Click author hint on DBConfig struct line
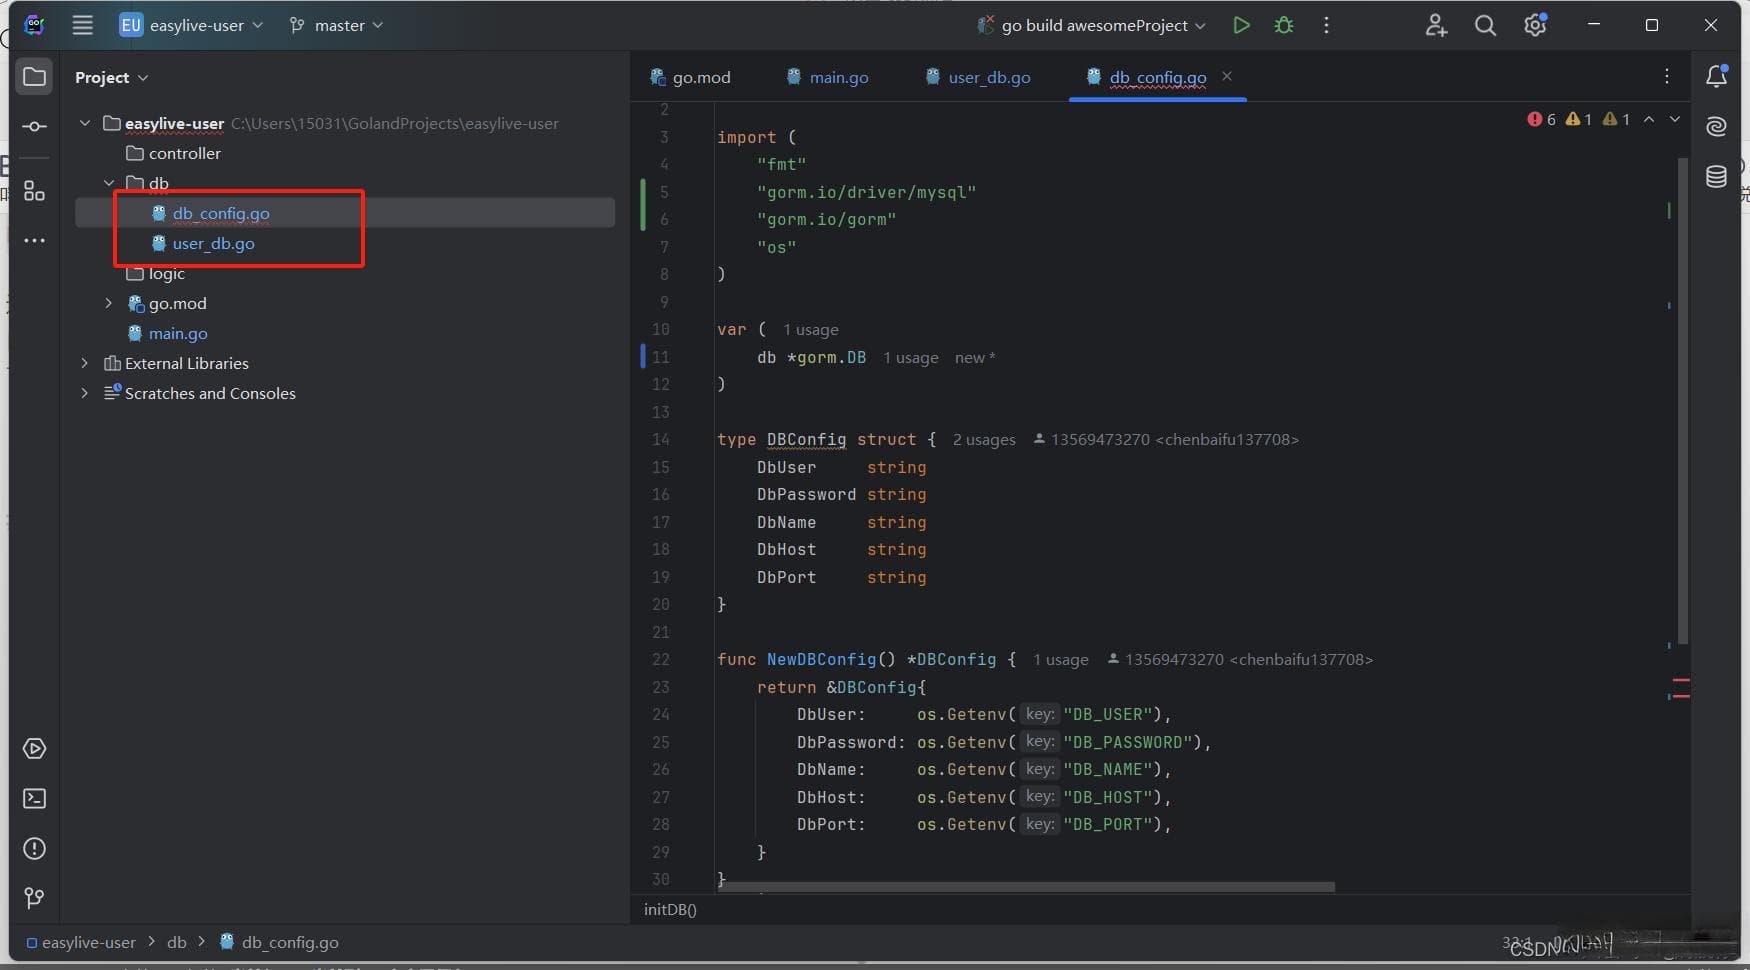1750x970 pixels. click(1166, 440)
